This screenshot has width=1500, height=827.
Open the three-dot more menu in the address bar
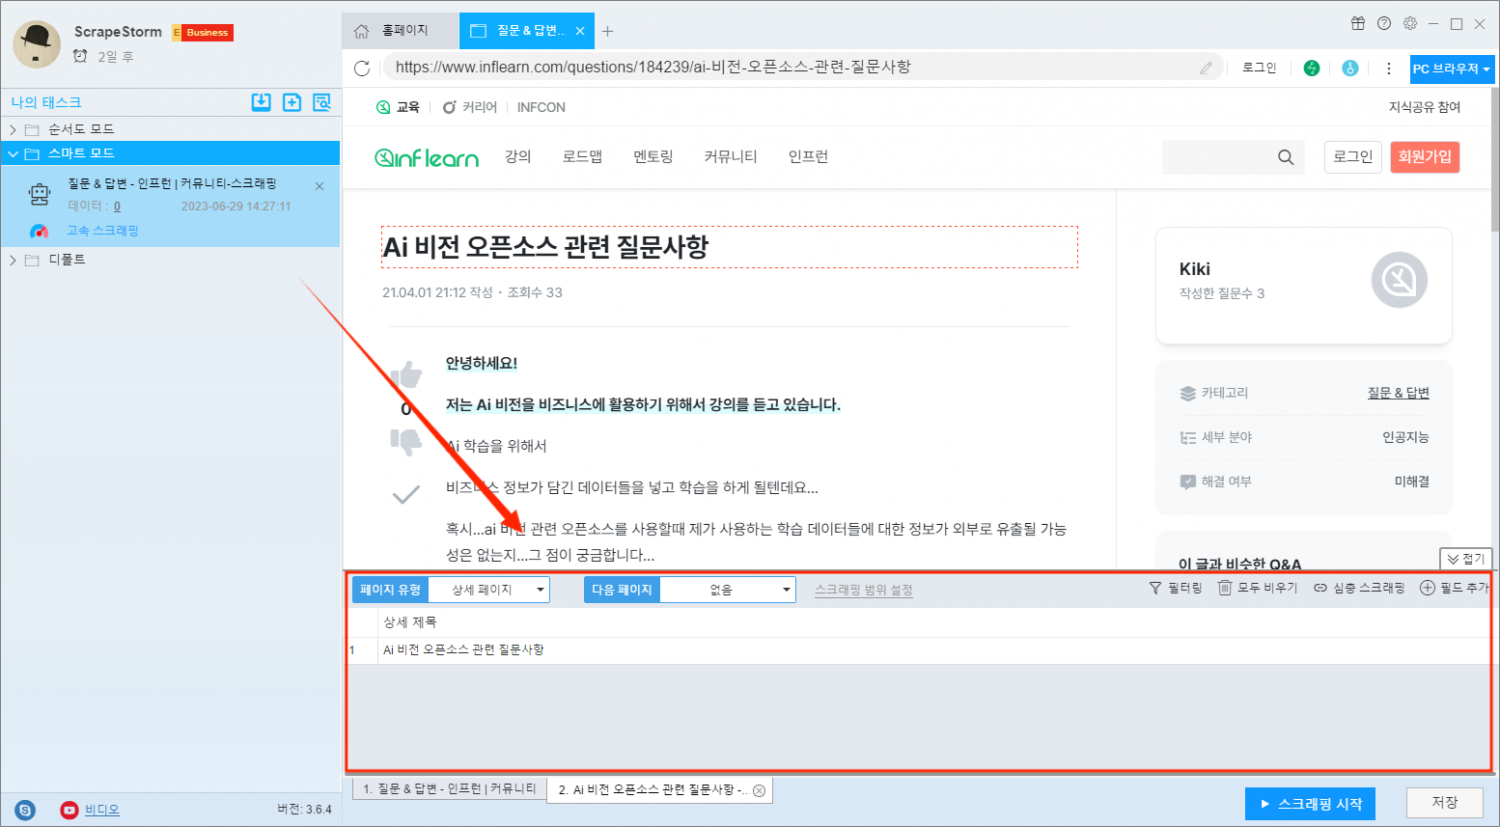coord(1388,68)
